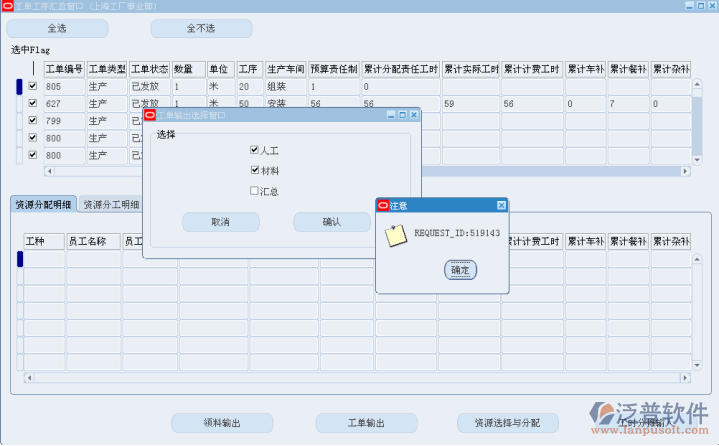Viewport: 719px width, 446px height.
Task: Toggle the 人工 checkbox
Action: coord(255,151)
